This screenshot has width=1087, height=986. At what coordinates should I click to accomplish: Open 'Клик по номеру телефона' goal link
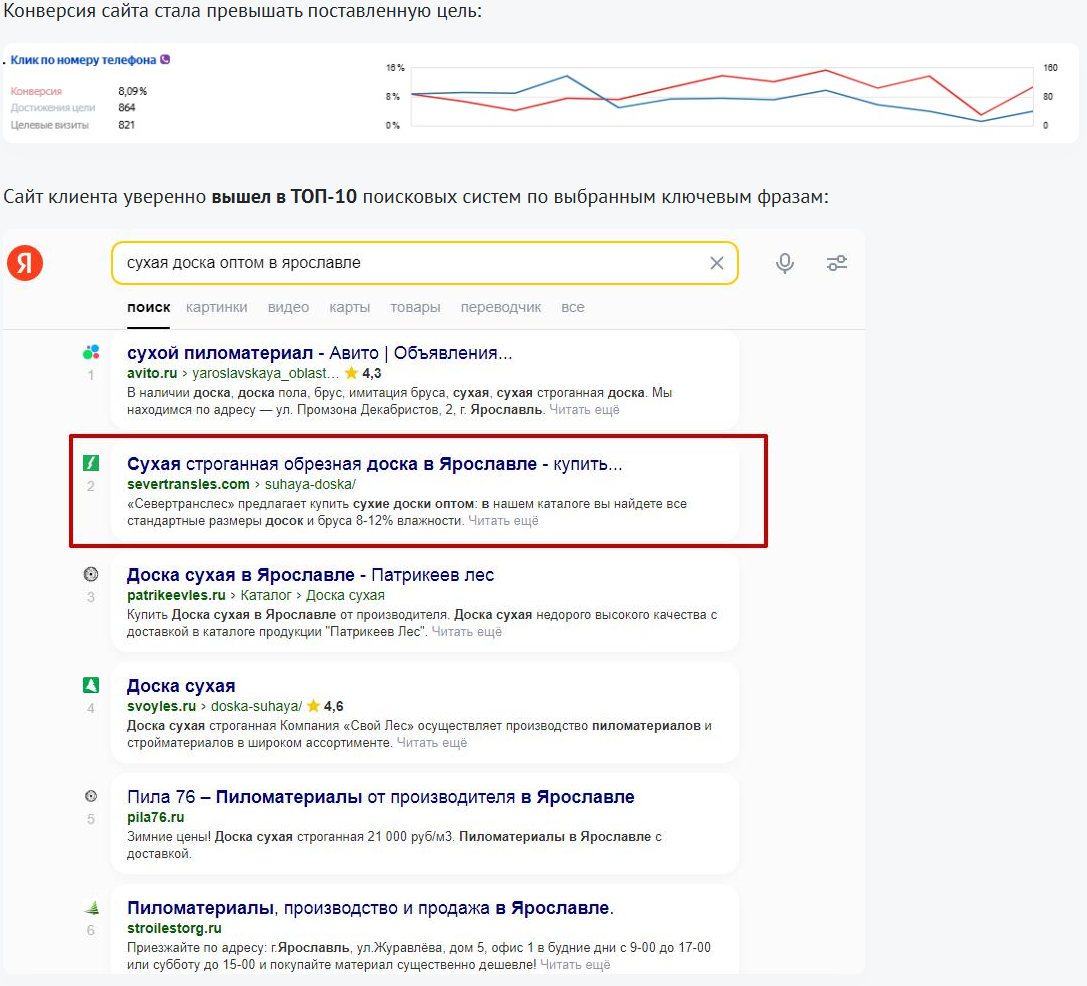(83, 60)
